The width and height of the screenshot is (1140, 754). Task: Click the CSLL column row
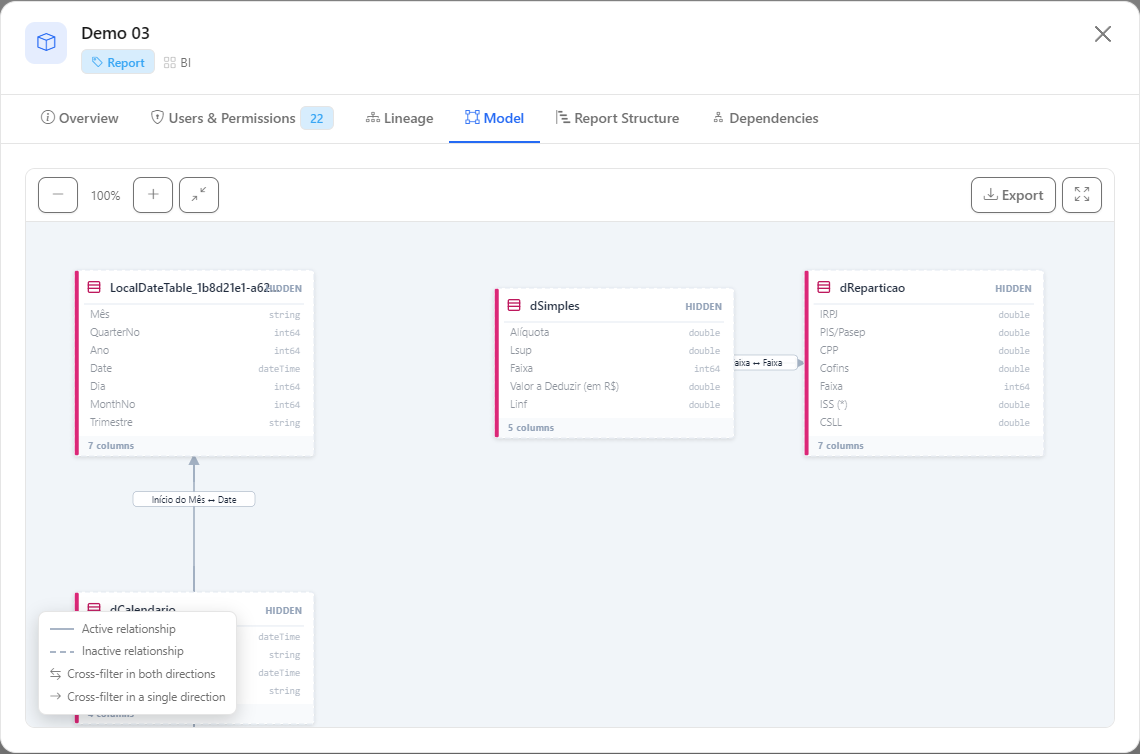coord(925,422)
